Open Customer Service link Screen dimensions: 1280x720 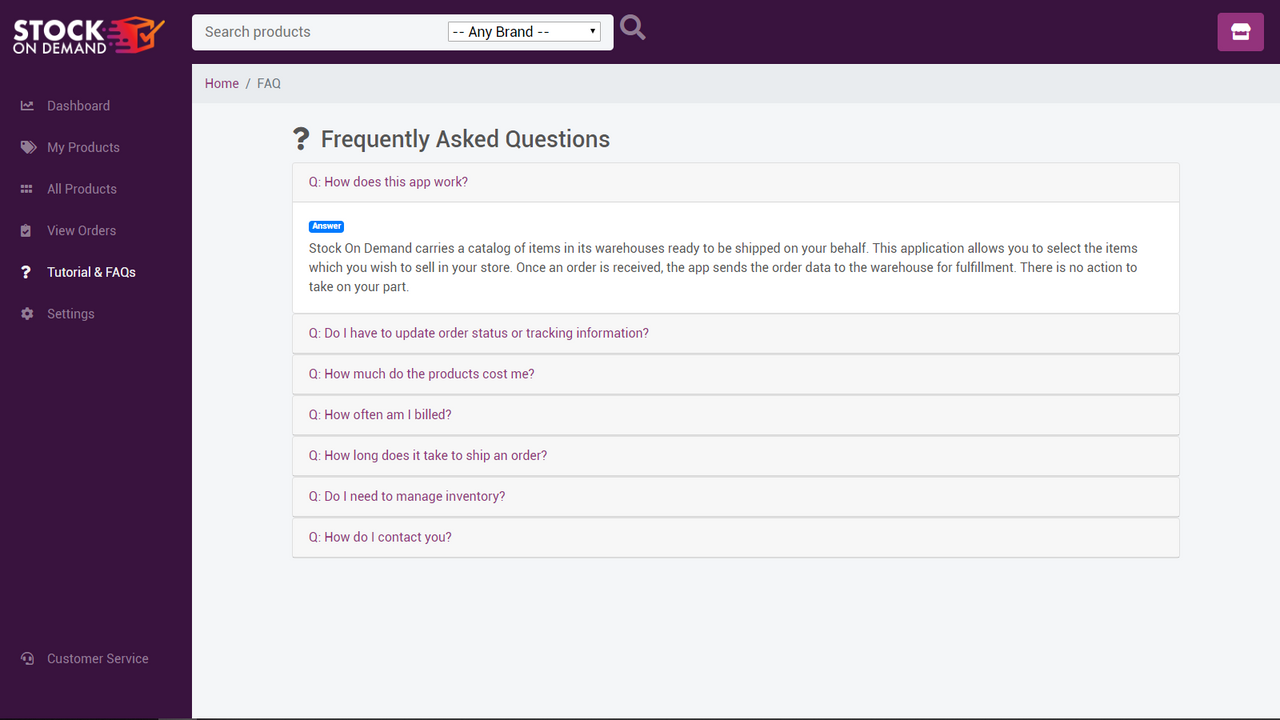click(x=97, y=659)
